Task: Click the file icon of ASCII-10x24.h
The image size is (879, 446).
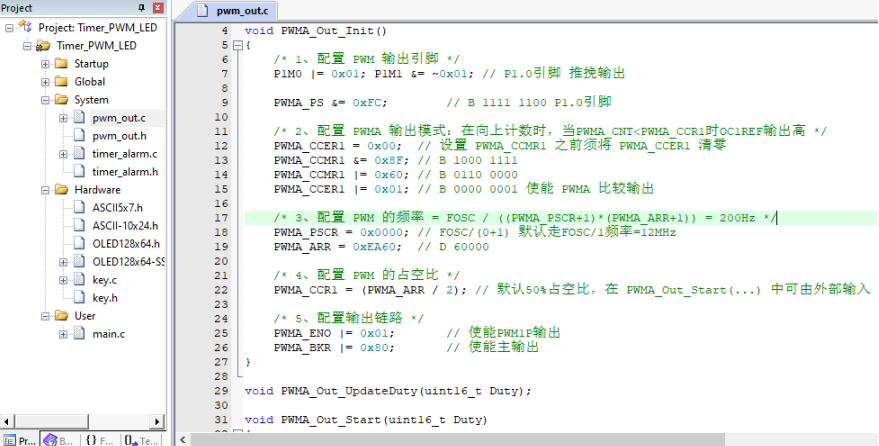Action: coord(80,225)
